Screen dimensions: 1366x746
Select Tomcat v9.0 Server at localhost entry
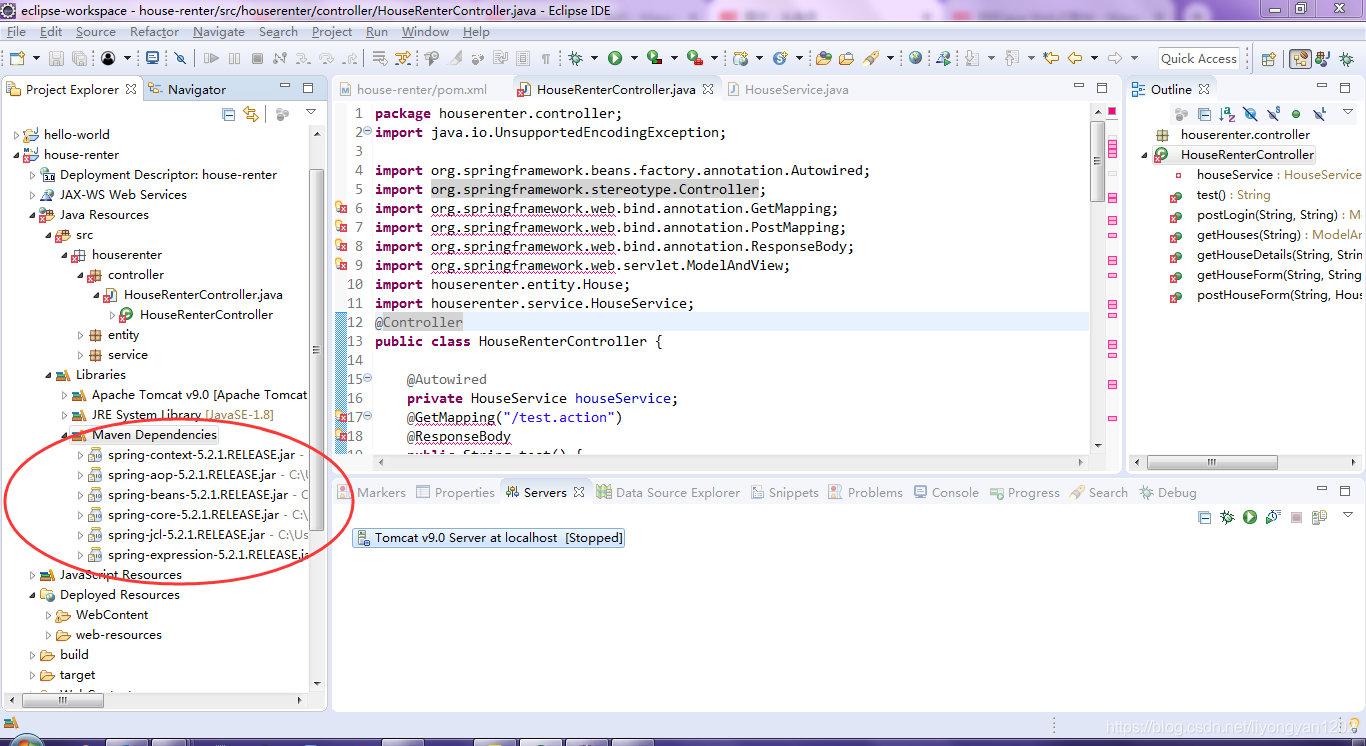[x=488, y=538]
